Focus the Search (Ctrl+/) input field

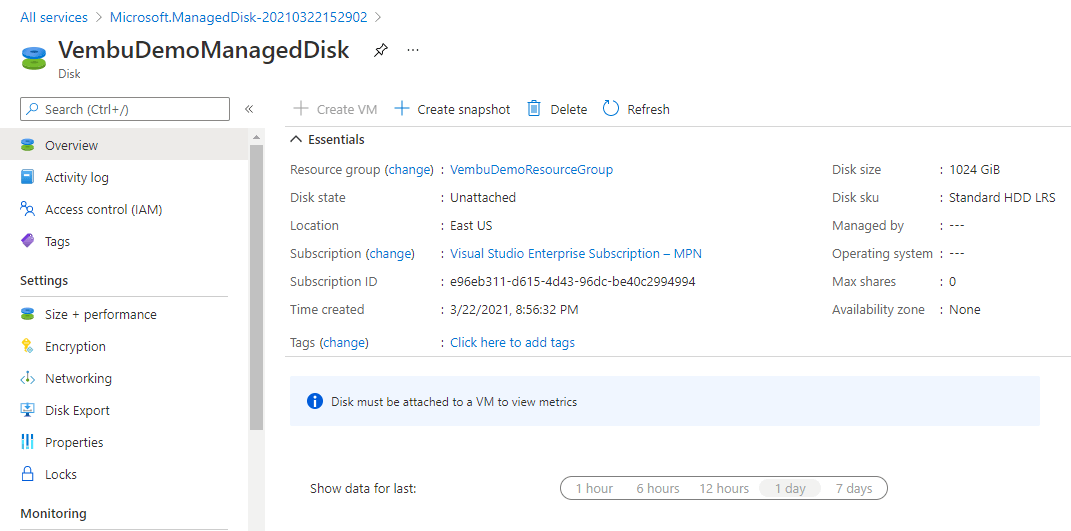[125, 109]
